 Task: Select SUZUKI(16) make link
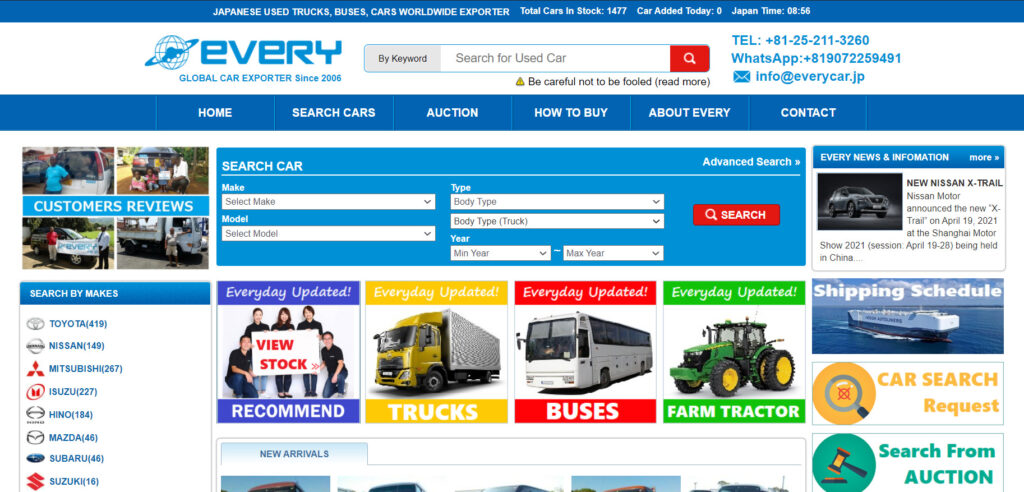click(x=74, y=482)
